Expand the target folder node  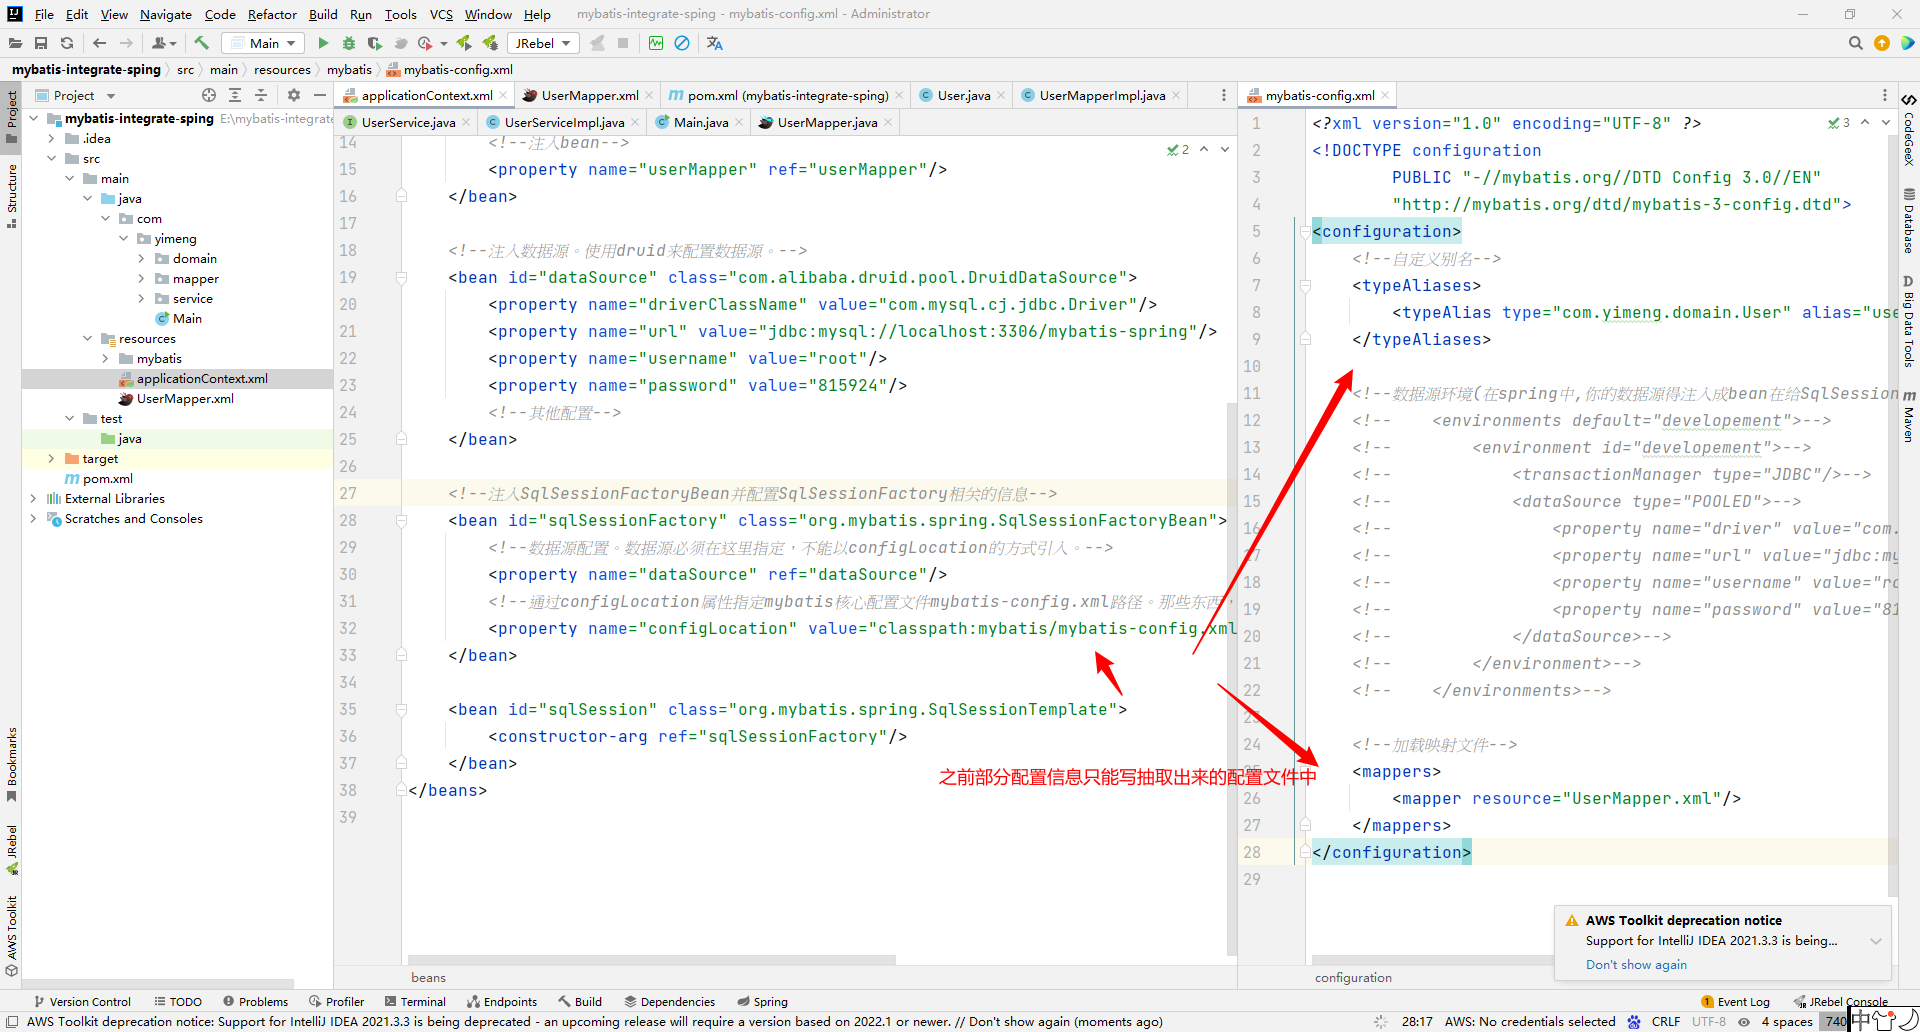point(51,458)
